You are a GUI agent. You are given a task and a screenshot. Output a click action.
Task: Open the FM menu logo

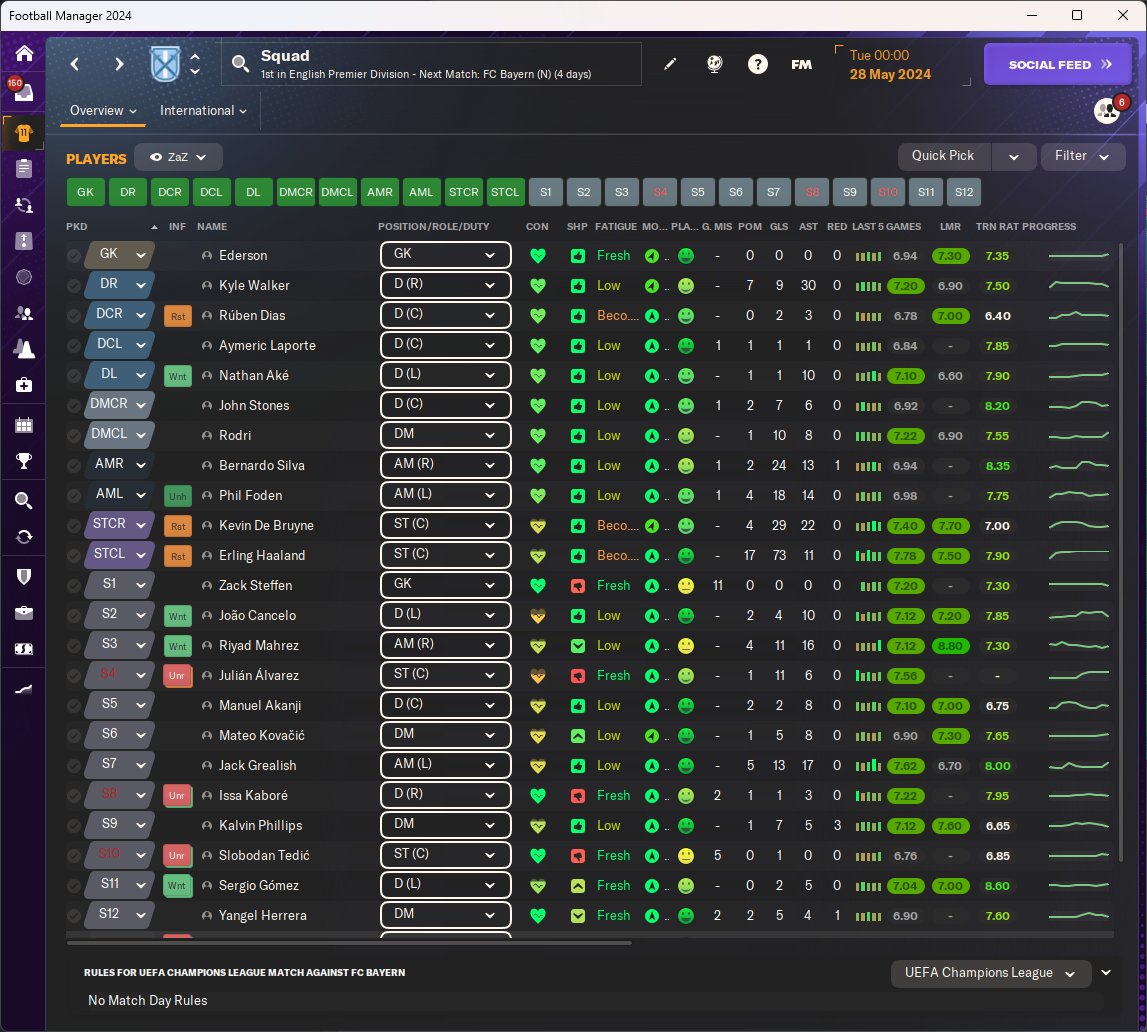(x=802, y=64)
